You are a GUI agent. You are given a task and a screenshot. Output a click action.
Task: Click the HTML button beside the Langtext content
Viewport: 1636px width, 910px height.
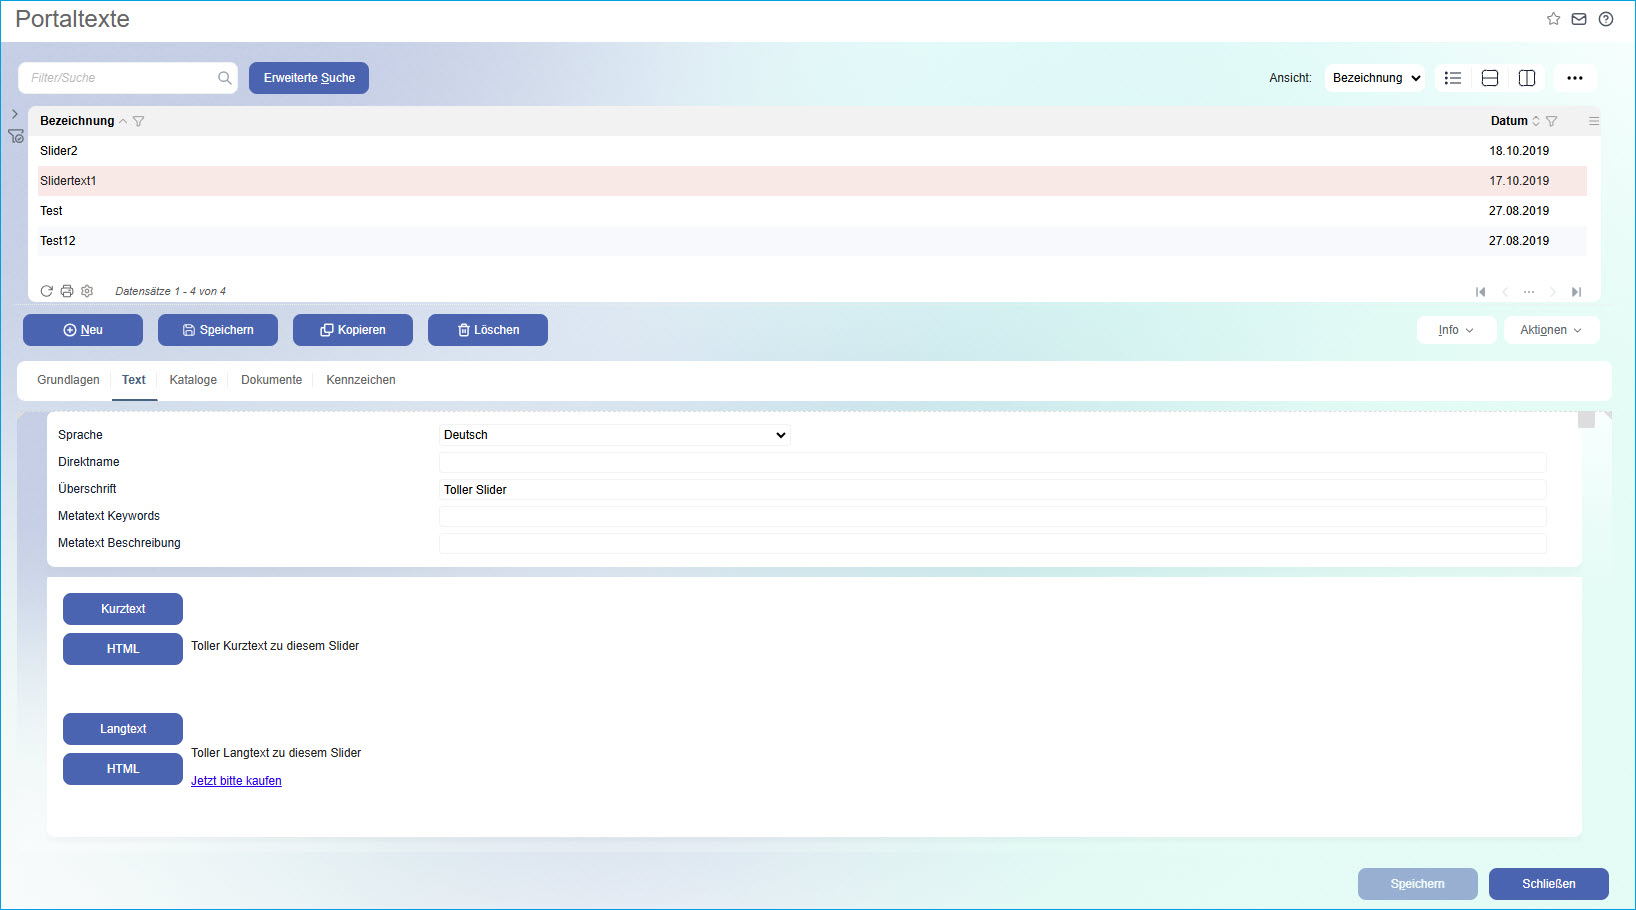point(123,769)
